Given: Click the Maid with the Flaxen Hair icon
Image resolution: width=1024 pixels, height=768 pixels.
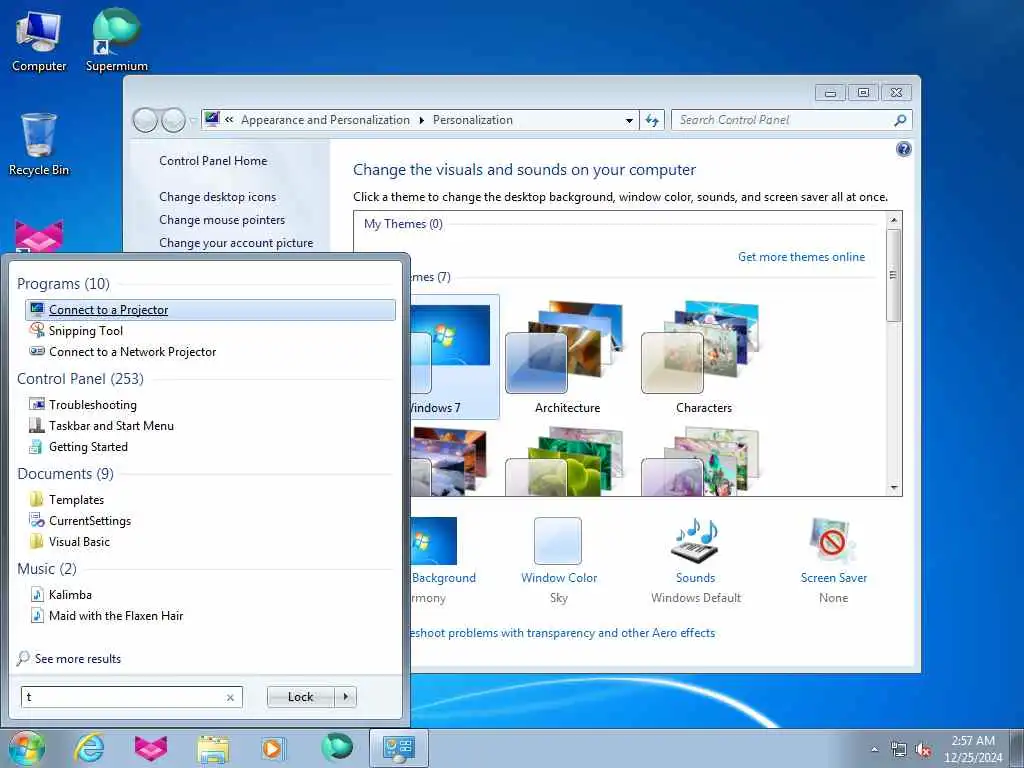Looking at the screenshot, I should point(37,615).
